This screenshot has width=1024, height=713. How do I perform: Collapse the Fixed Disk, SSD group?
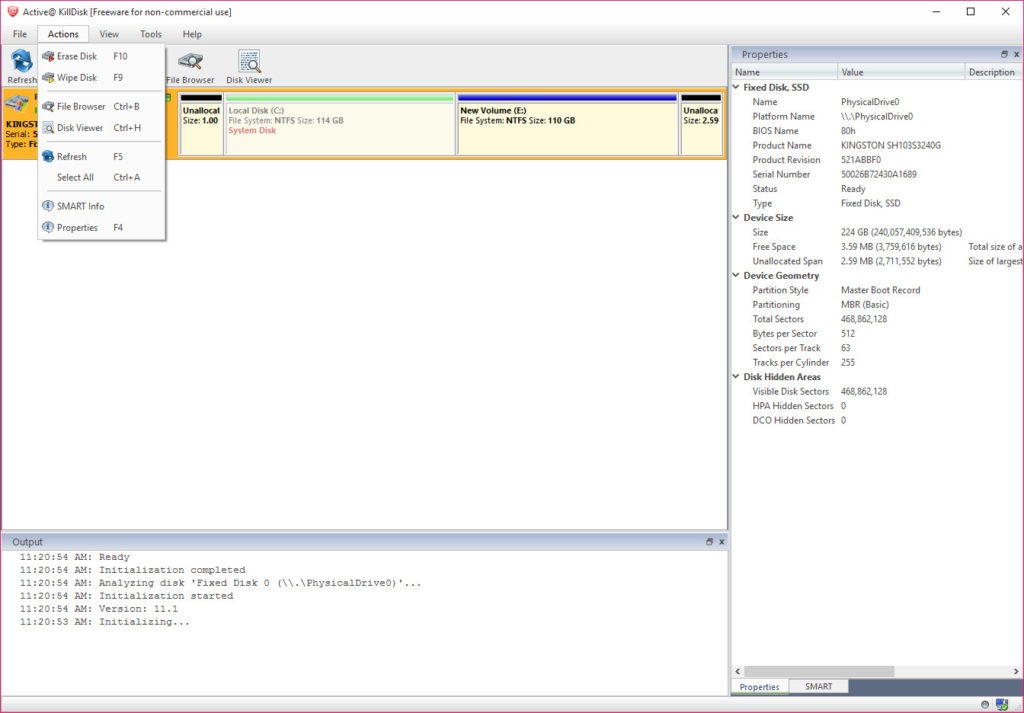click(737, 88)
